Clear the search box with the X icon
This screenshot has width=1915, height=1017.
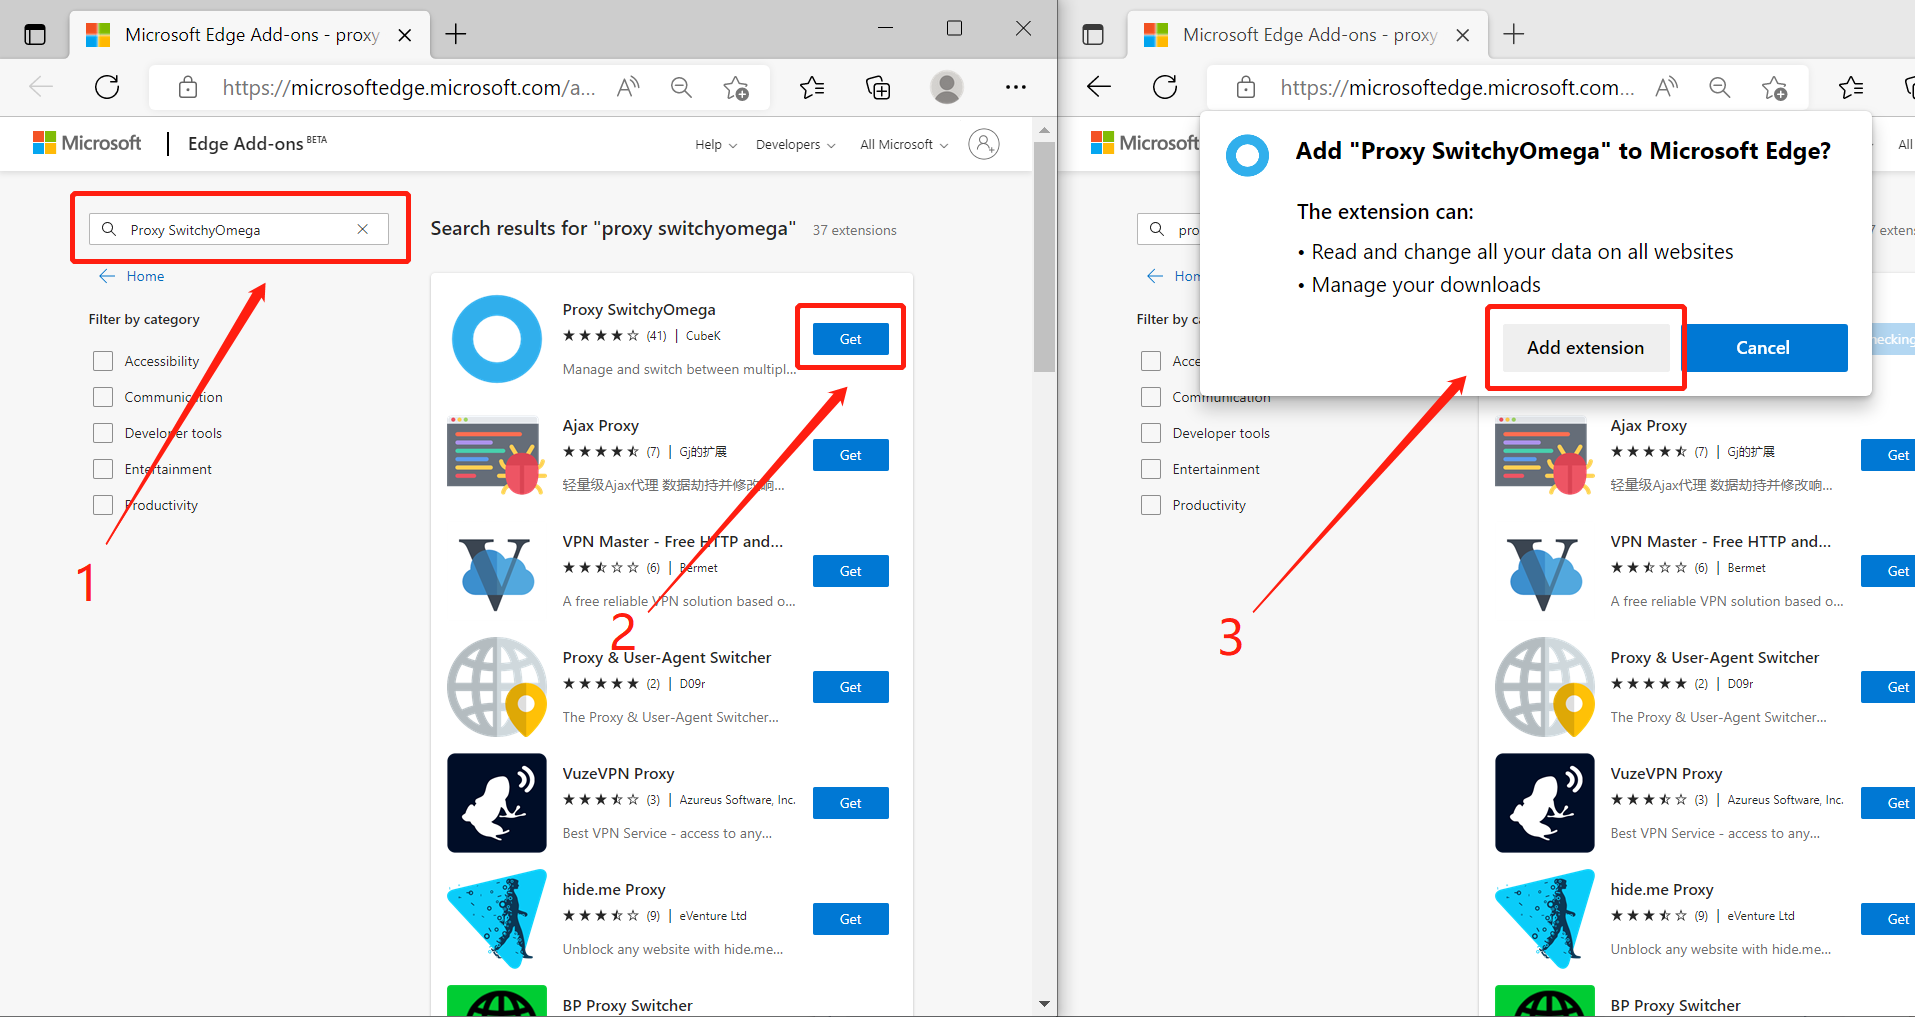(x=362, y=229)
